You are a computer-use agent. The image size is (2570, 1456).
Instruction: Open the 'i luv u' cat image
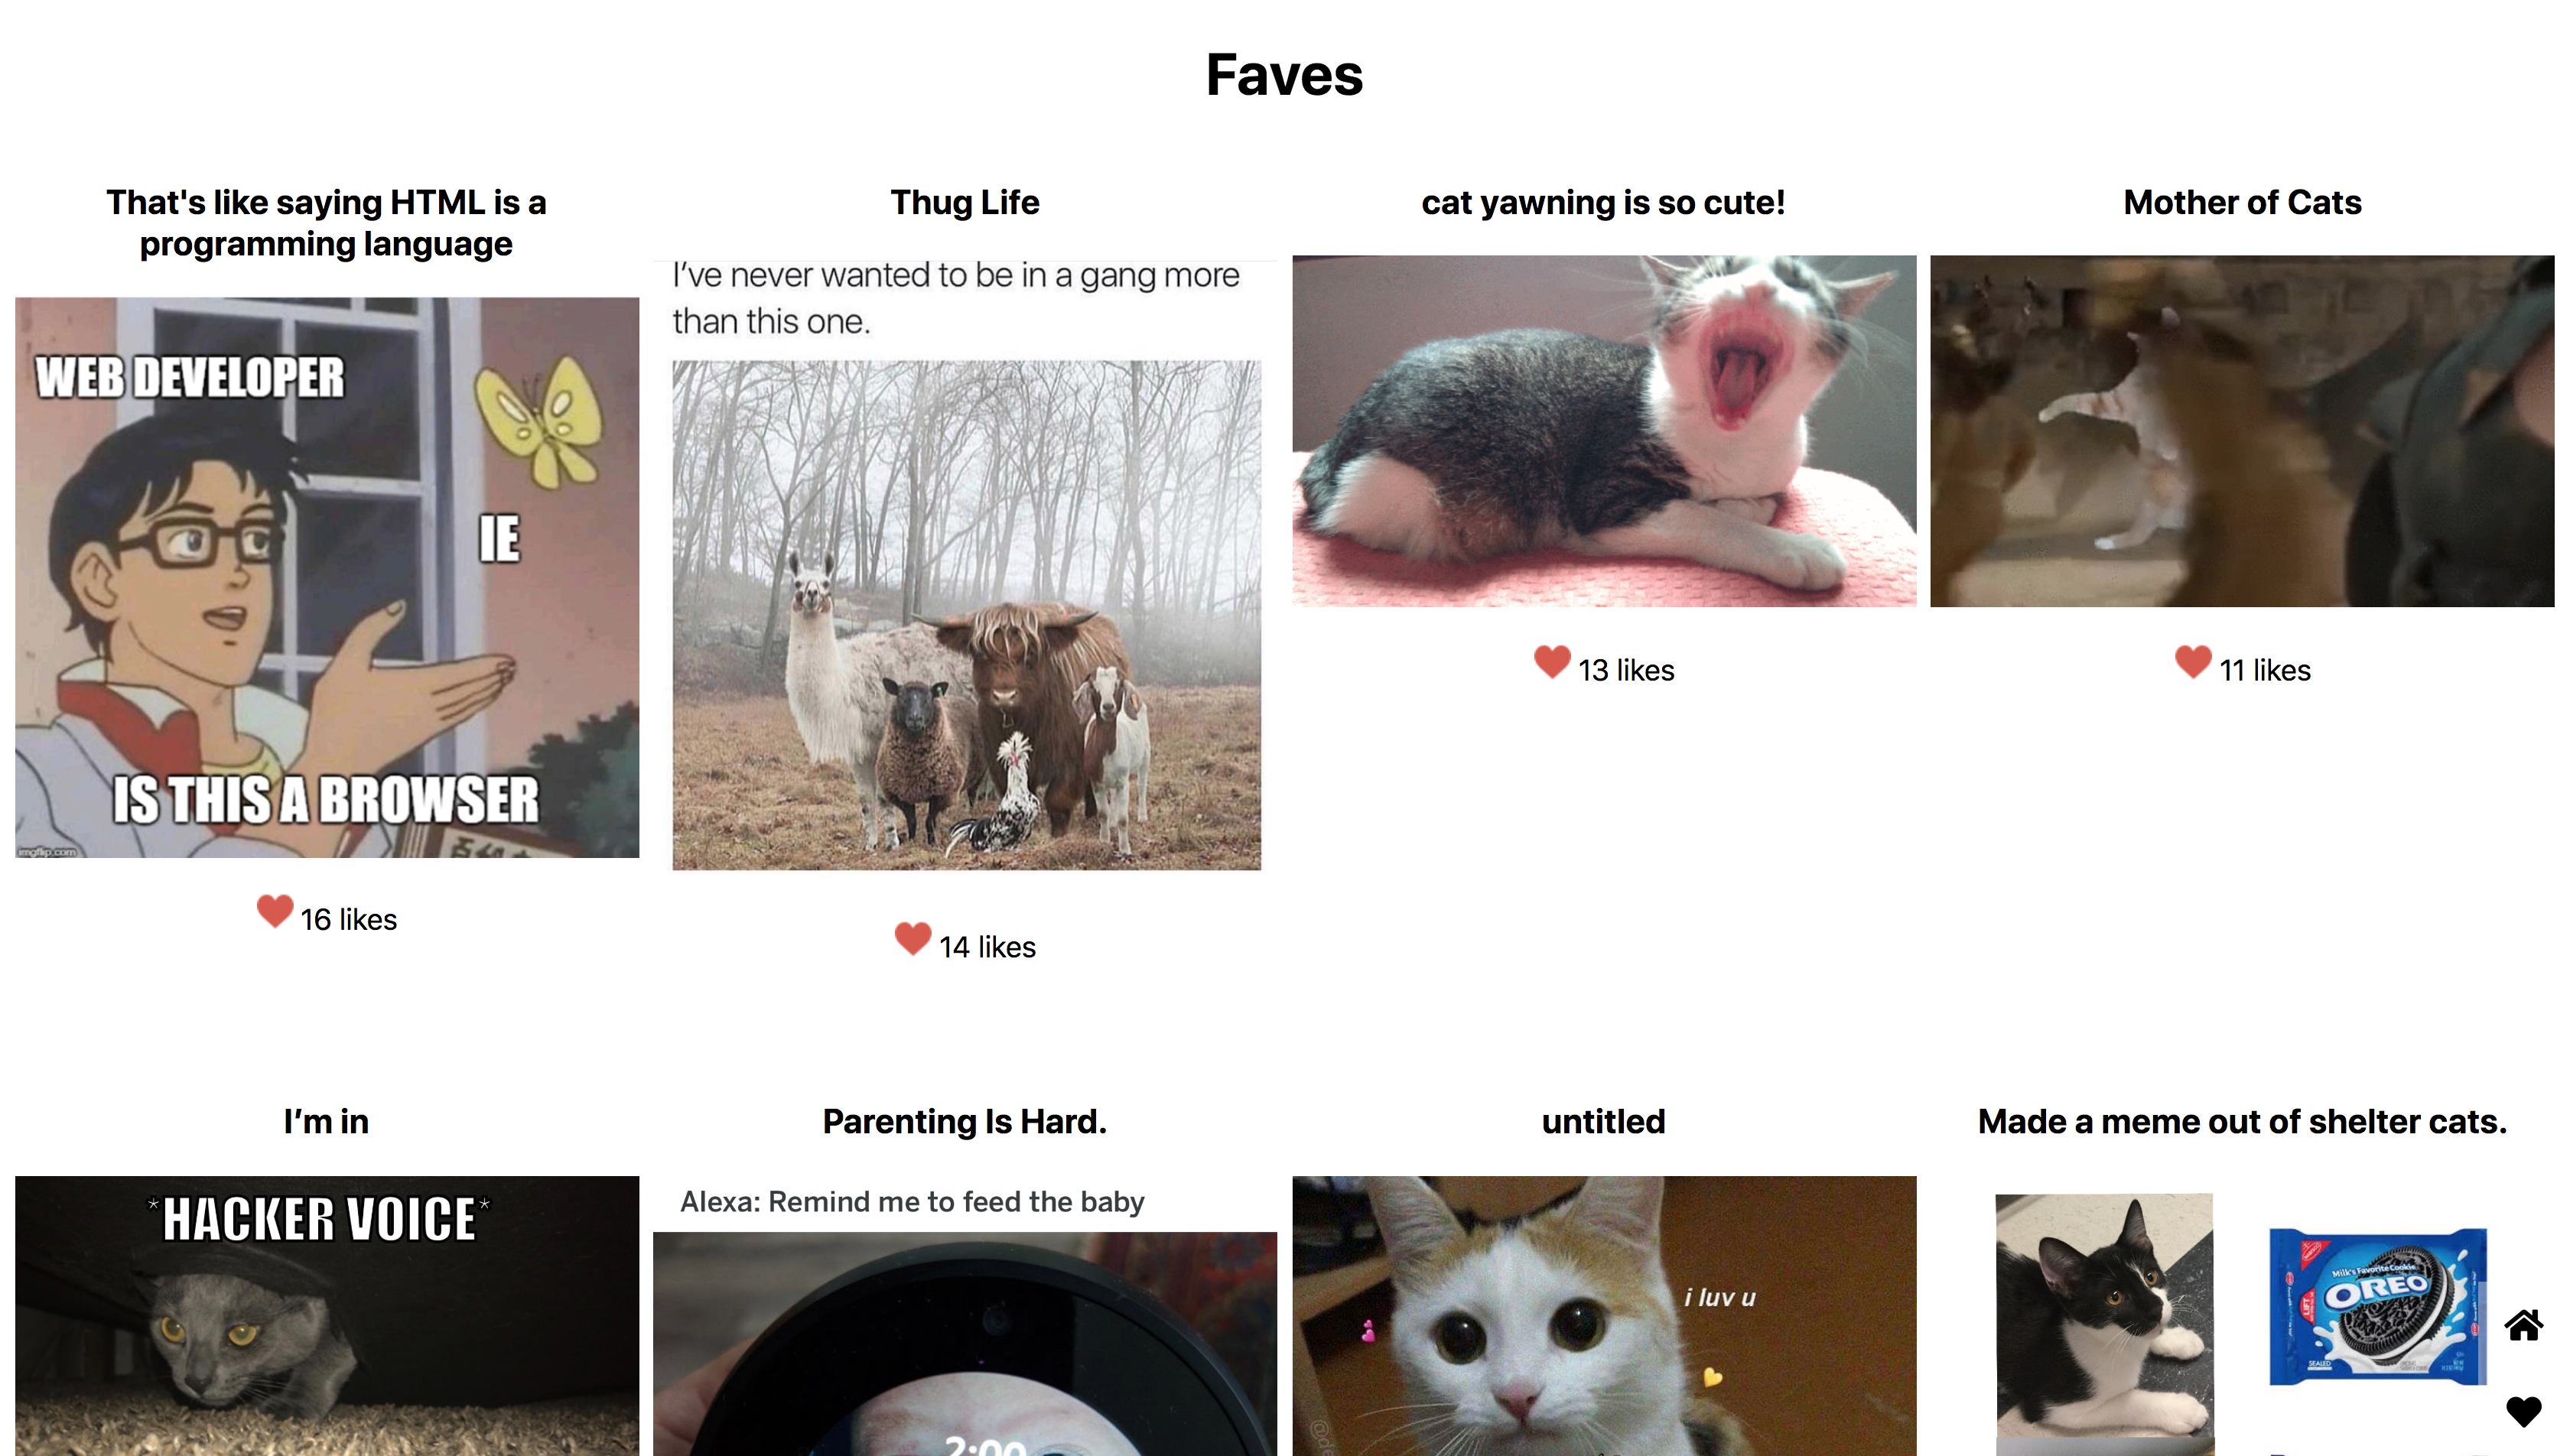point(1604,1316)
